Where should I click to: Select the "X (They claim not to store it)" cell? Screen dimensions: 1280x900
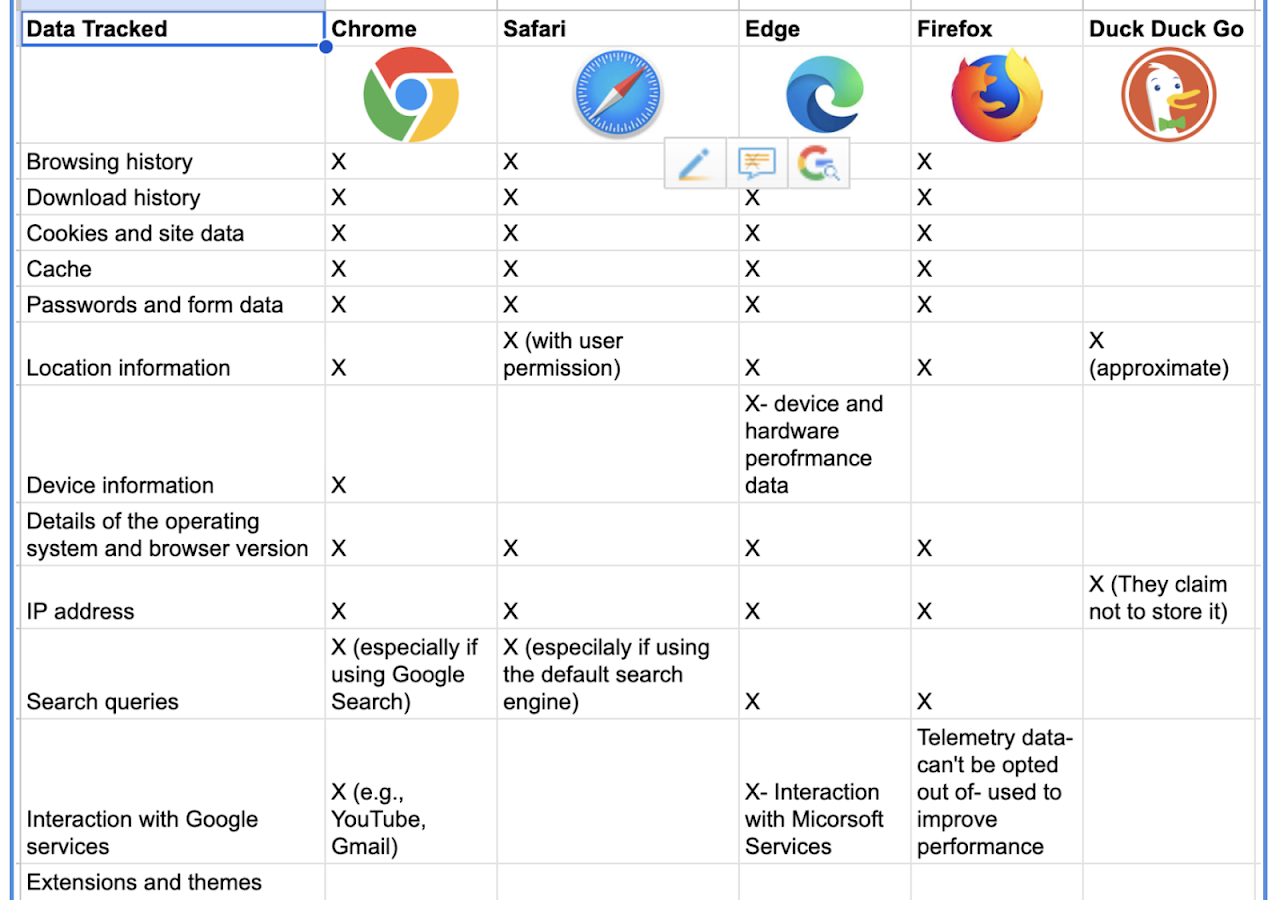[x=1167, y=598]
